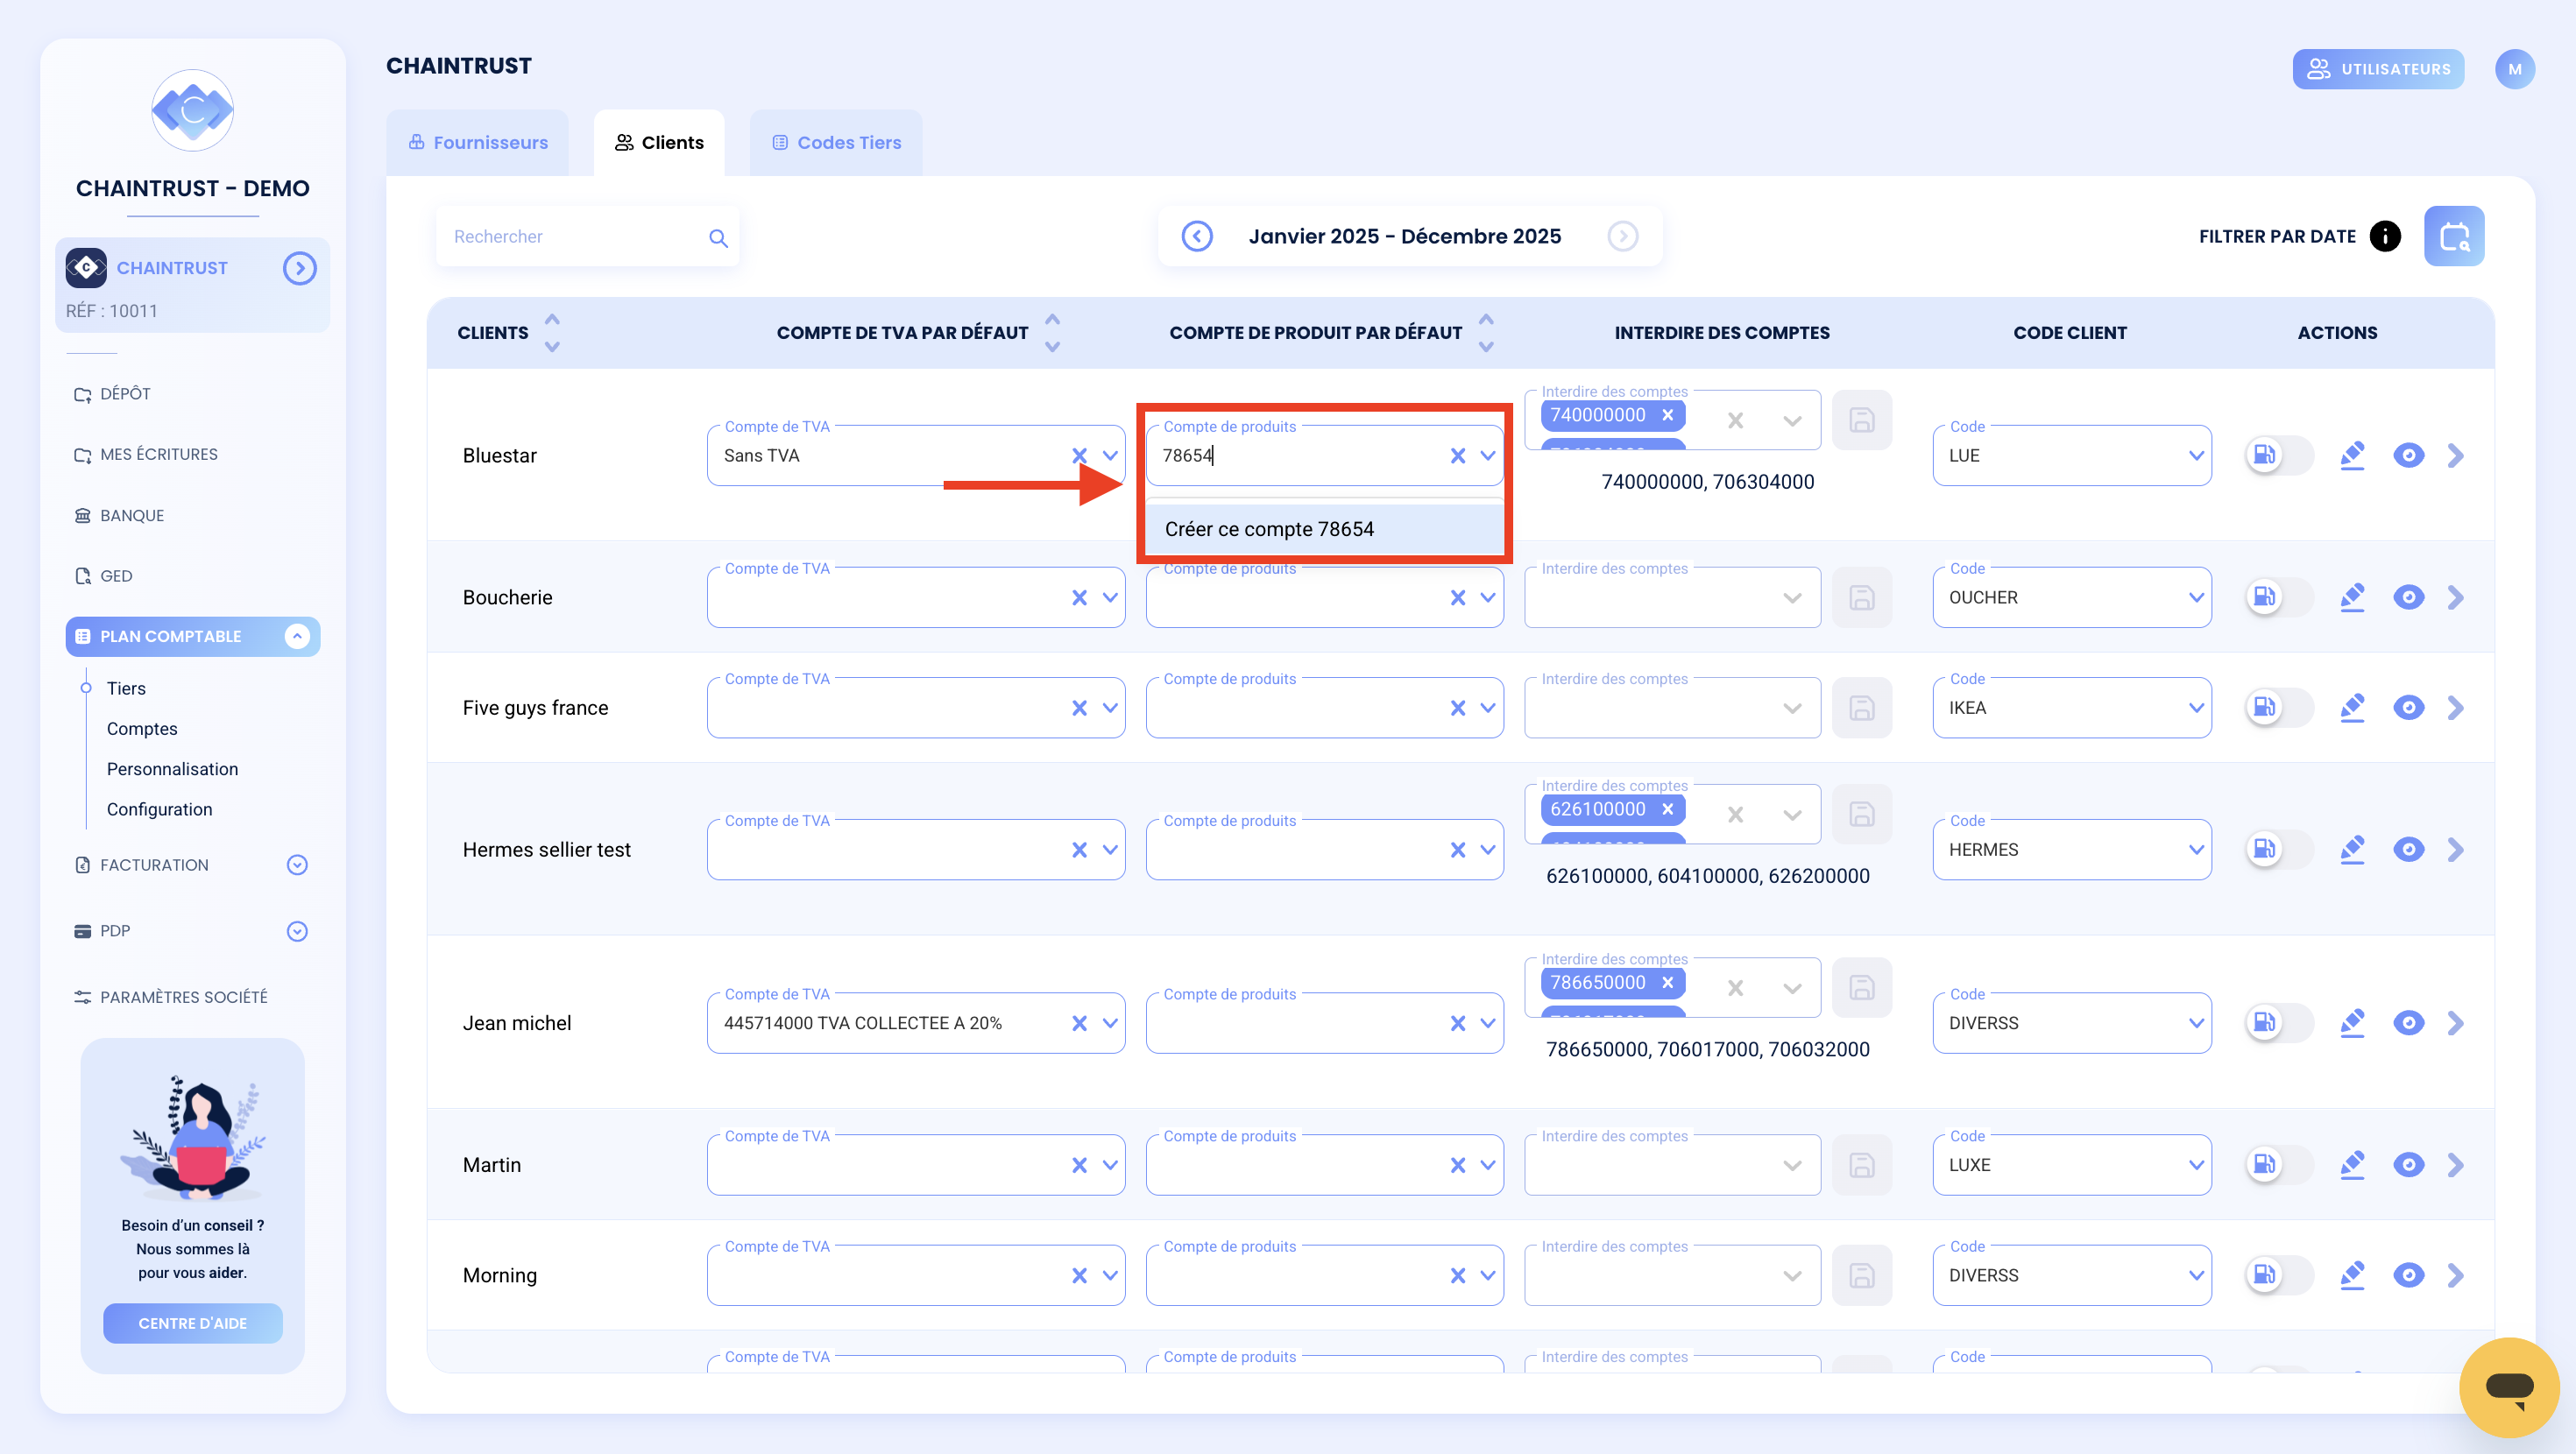
Task: Collapse the Plan Comptable menu section
Action: tap(296, 636)
